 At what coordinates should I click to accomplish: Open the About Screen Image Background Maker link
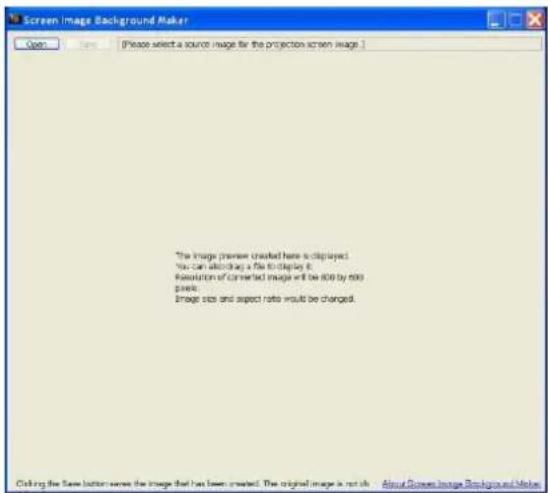coord(461,484)
